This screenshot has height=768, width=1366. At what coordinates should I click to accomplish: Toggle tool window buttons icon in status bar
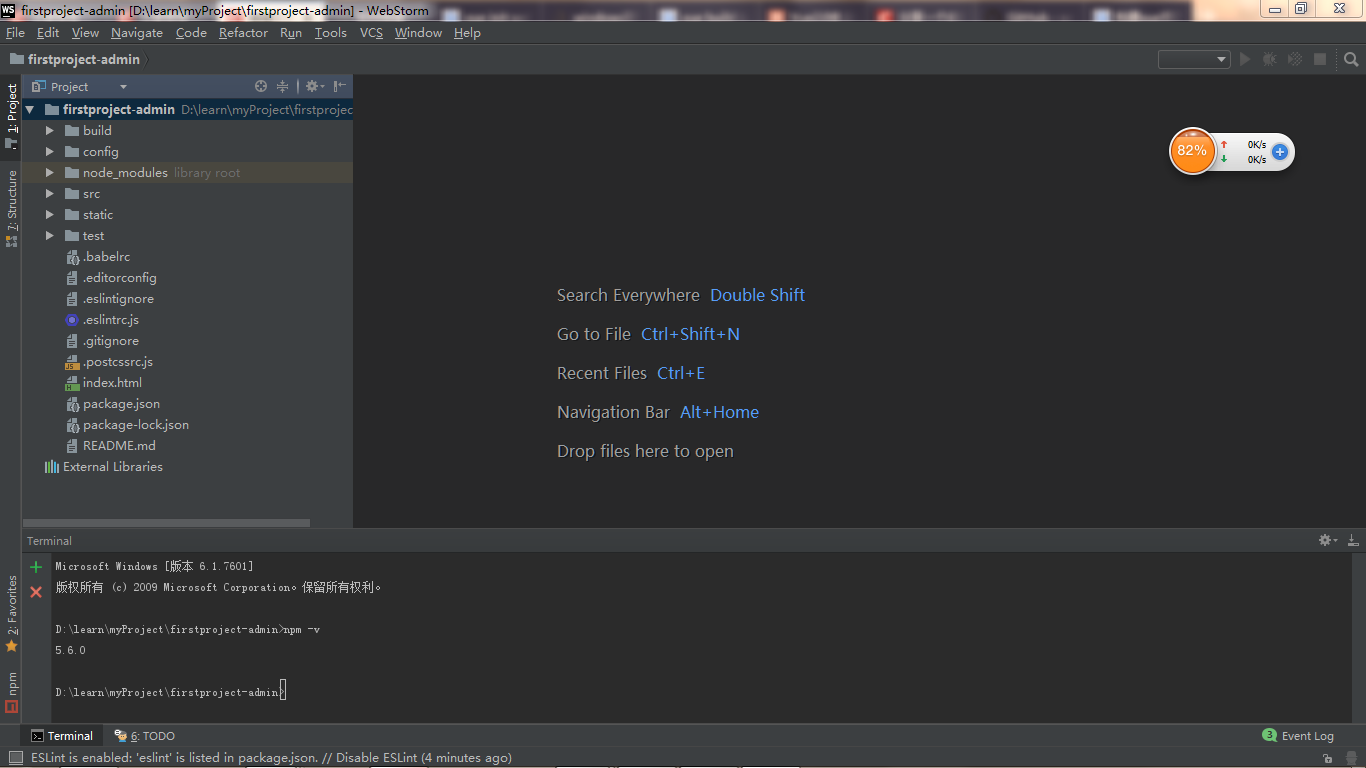[15, 758]
